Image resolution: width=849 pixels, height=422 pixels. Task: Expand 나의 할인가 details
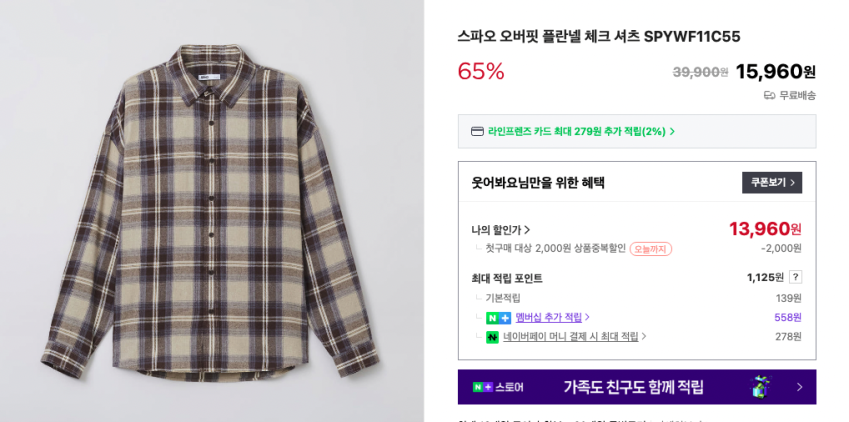pos(501,230)
